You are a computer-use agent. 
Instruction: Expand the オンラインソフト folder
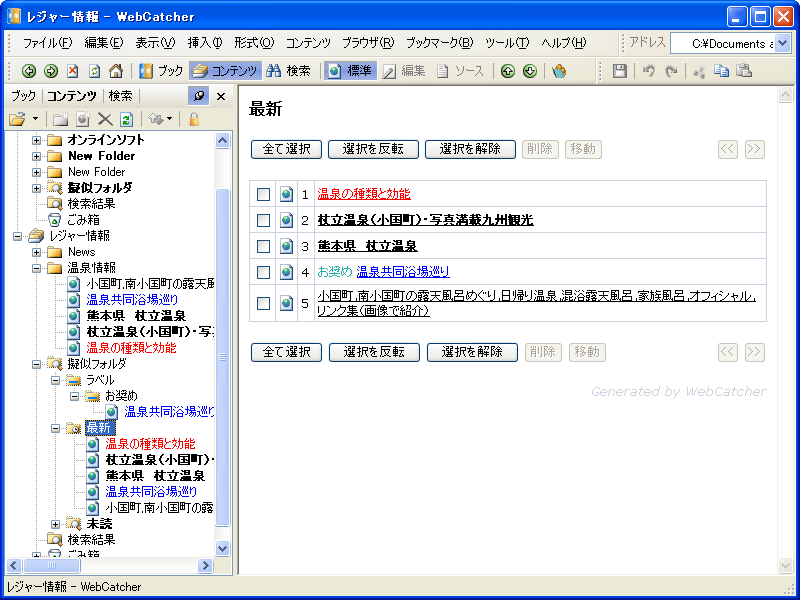click(36, 140)
